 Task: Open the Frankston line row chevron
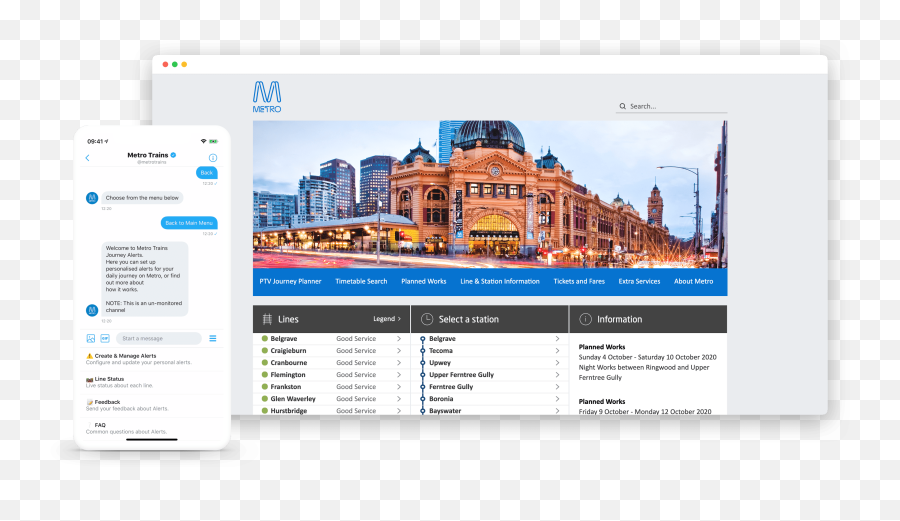coord(399,387)
